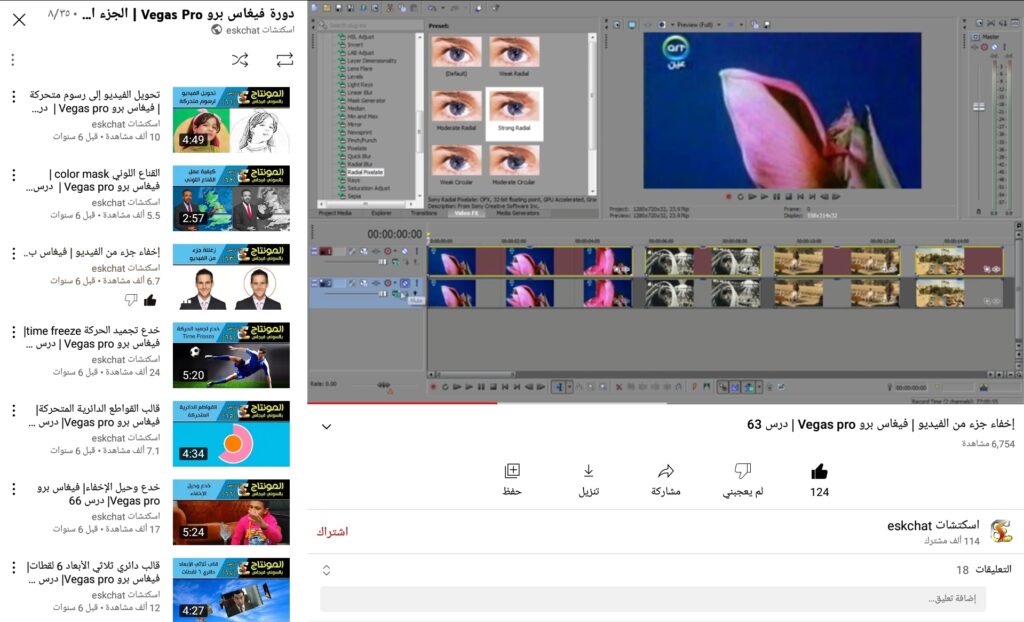Toggle loop playlist repeat icon

(285, 60)
